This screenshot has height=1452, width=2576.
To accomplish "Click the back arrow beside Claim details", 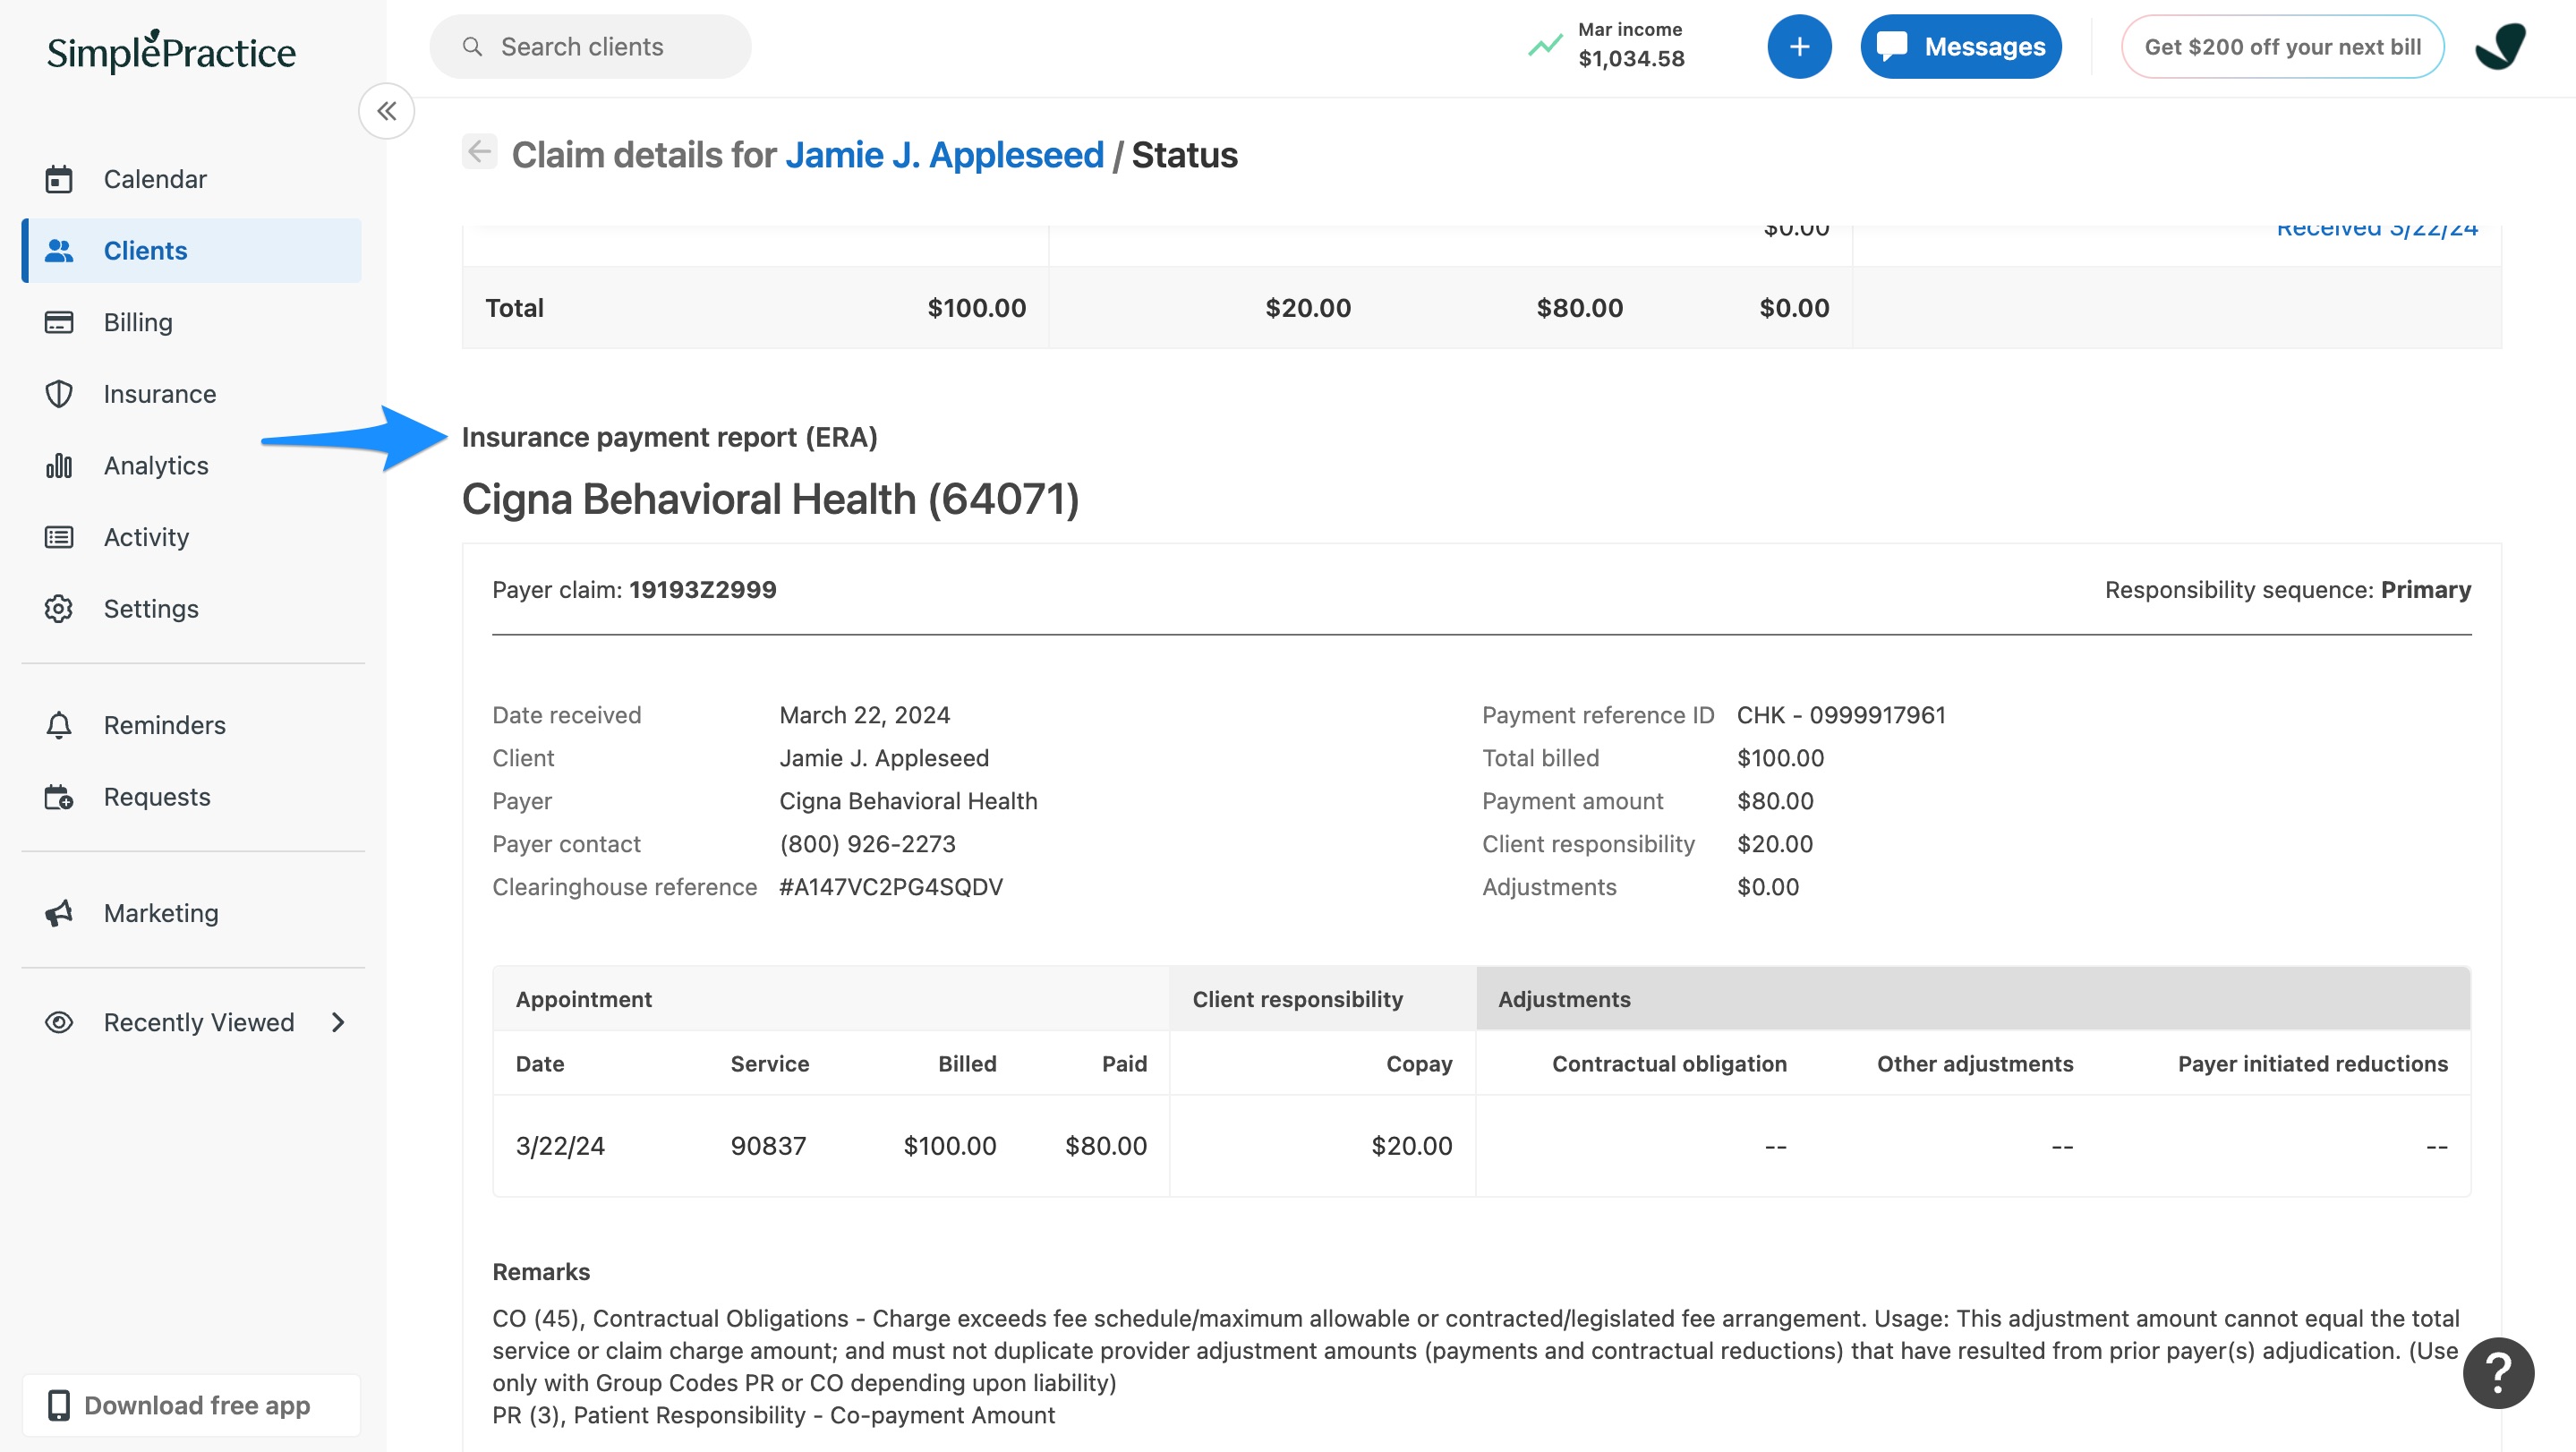I will [480, 152].
